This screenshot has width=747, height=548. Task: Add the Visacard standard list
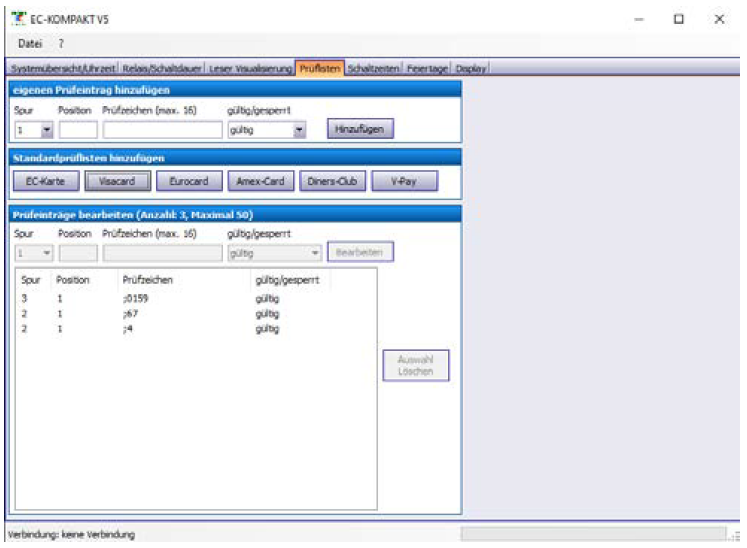click(x=118, y=181)
